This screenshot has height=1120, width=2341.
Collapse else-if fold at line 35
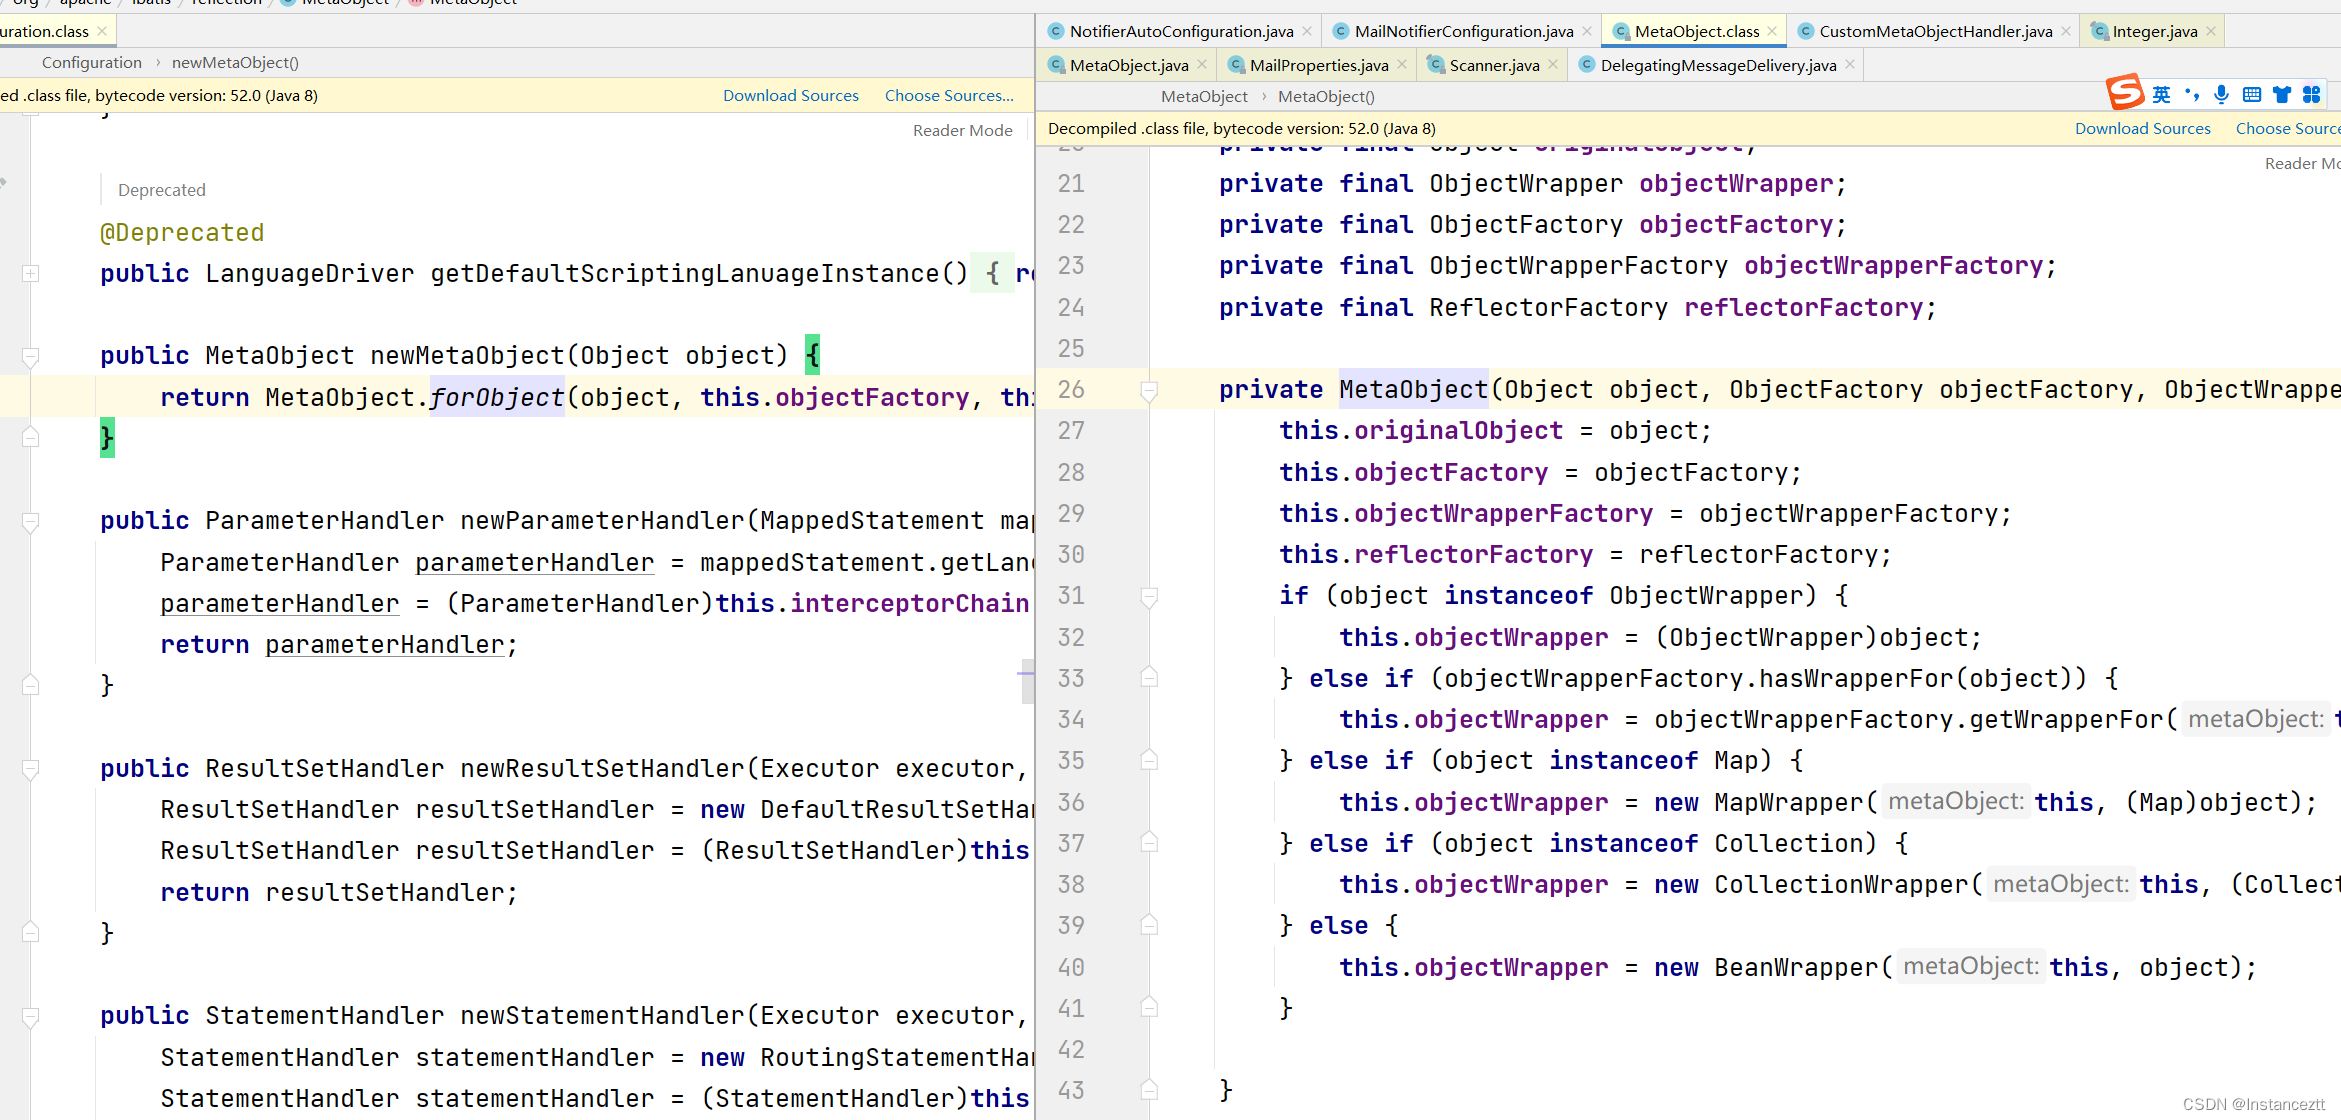point(1149,760)
